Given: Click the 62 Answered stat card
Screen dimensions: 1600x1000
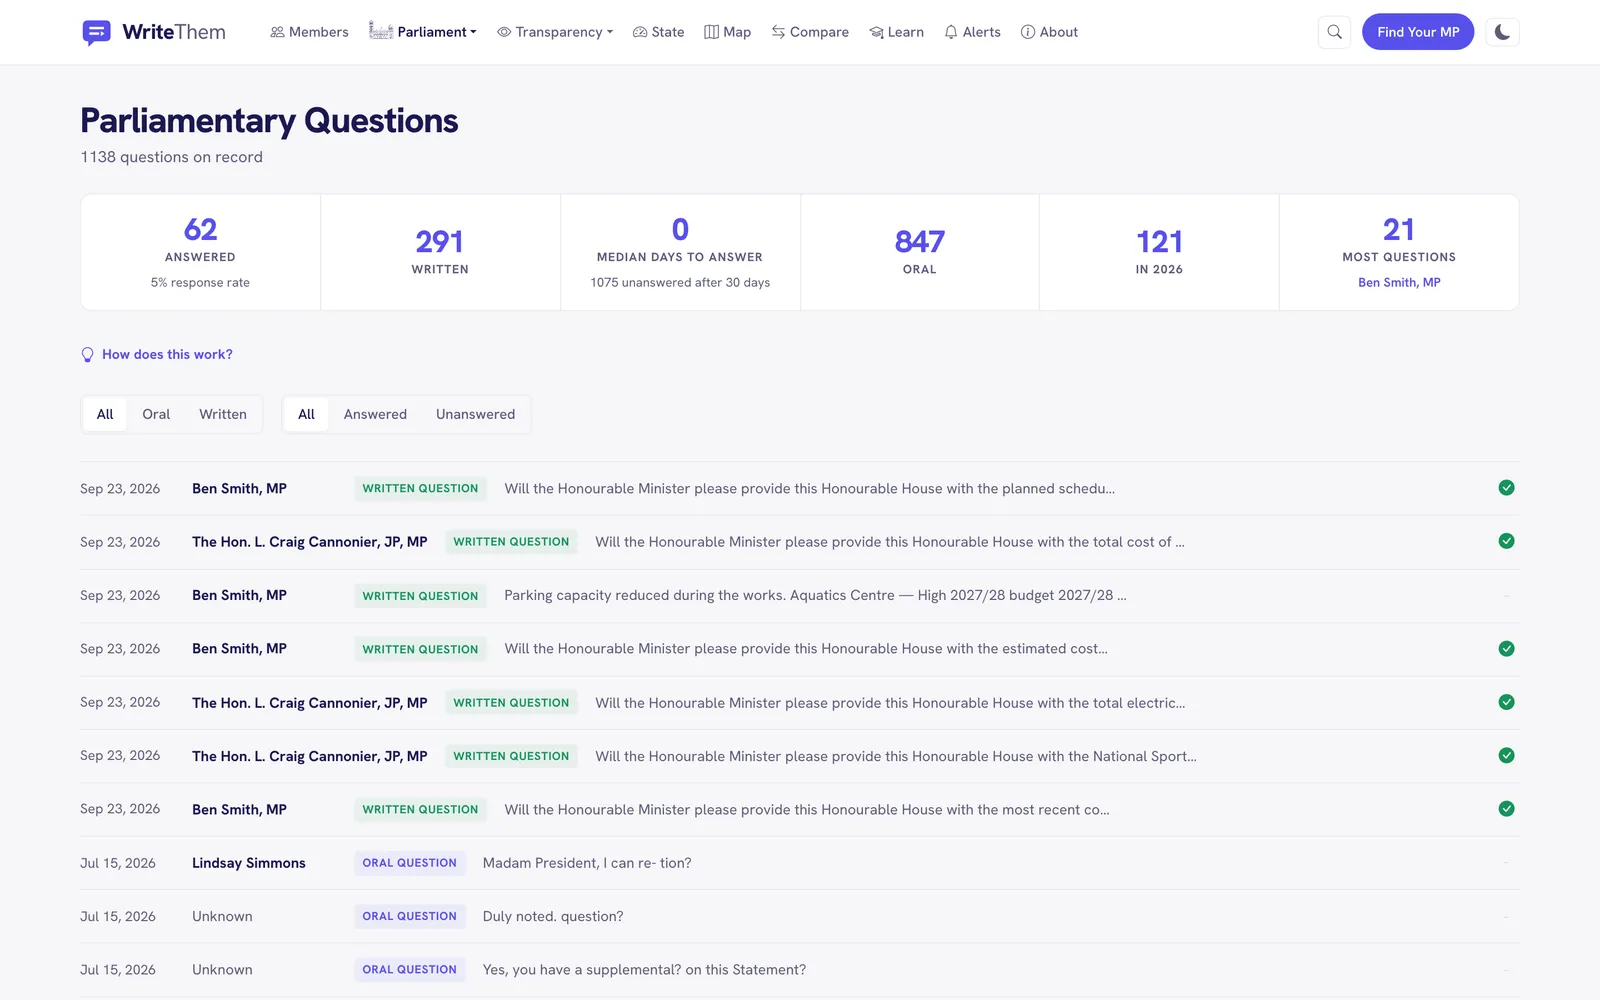Looking at the screenshot, I should pyautogui.click(x=200, y=252).
